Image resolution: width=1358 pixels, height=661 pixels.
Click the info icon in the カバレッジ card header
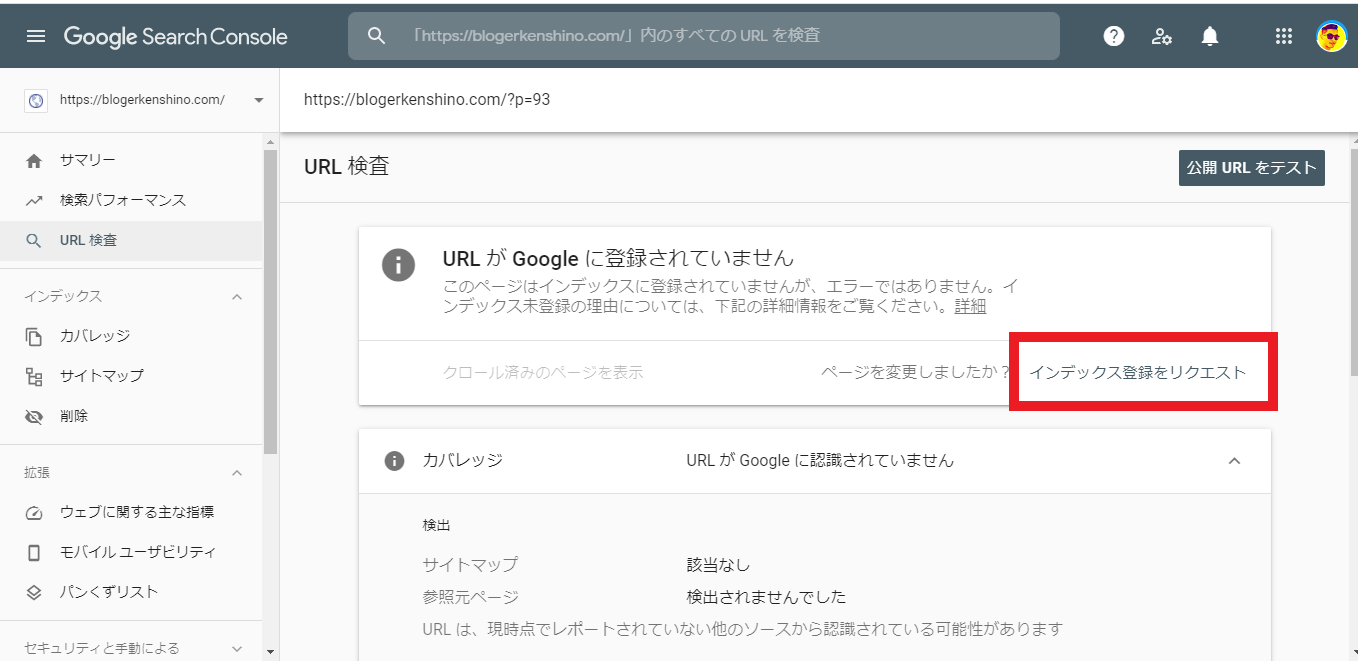tap(394, 461)
